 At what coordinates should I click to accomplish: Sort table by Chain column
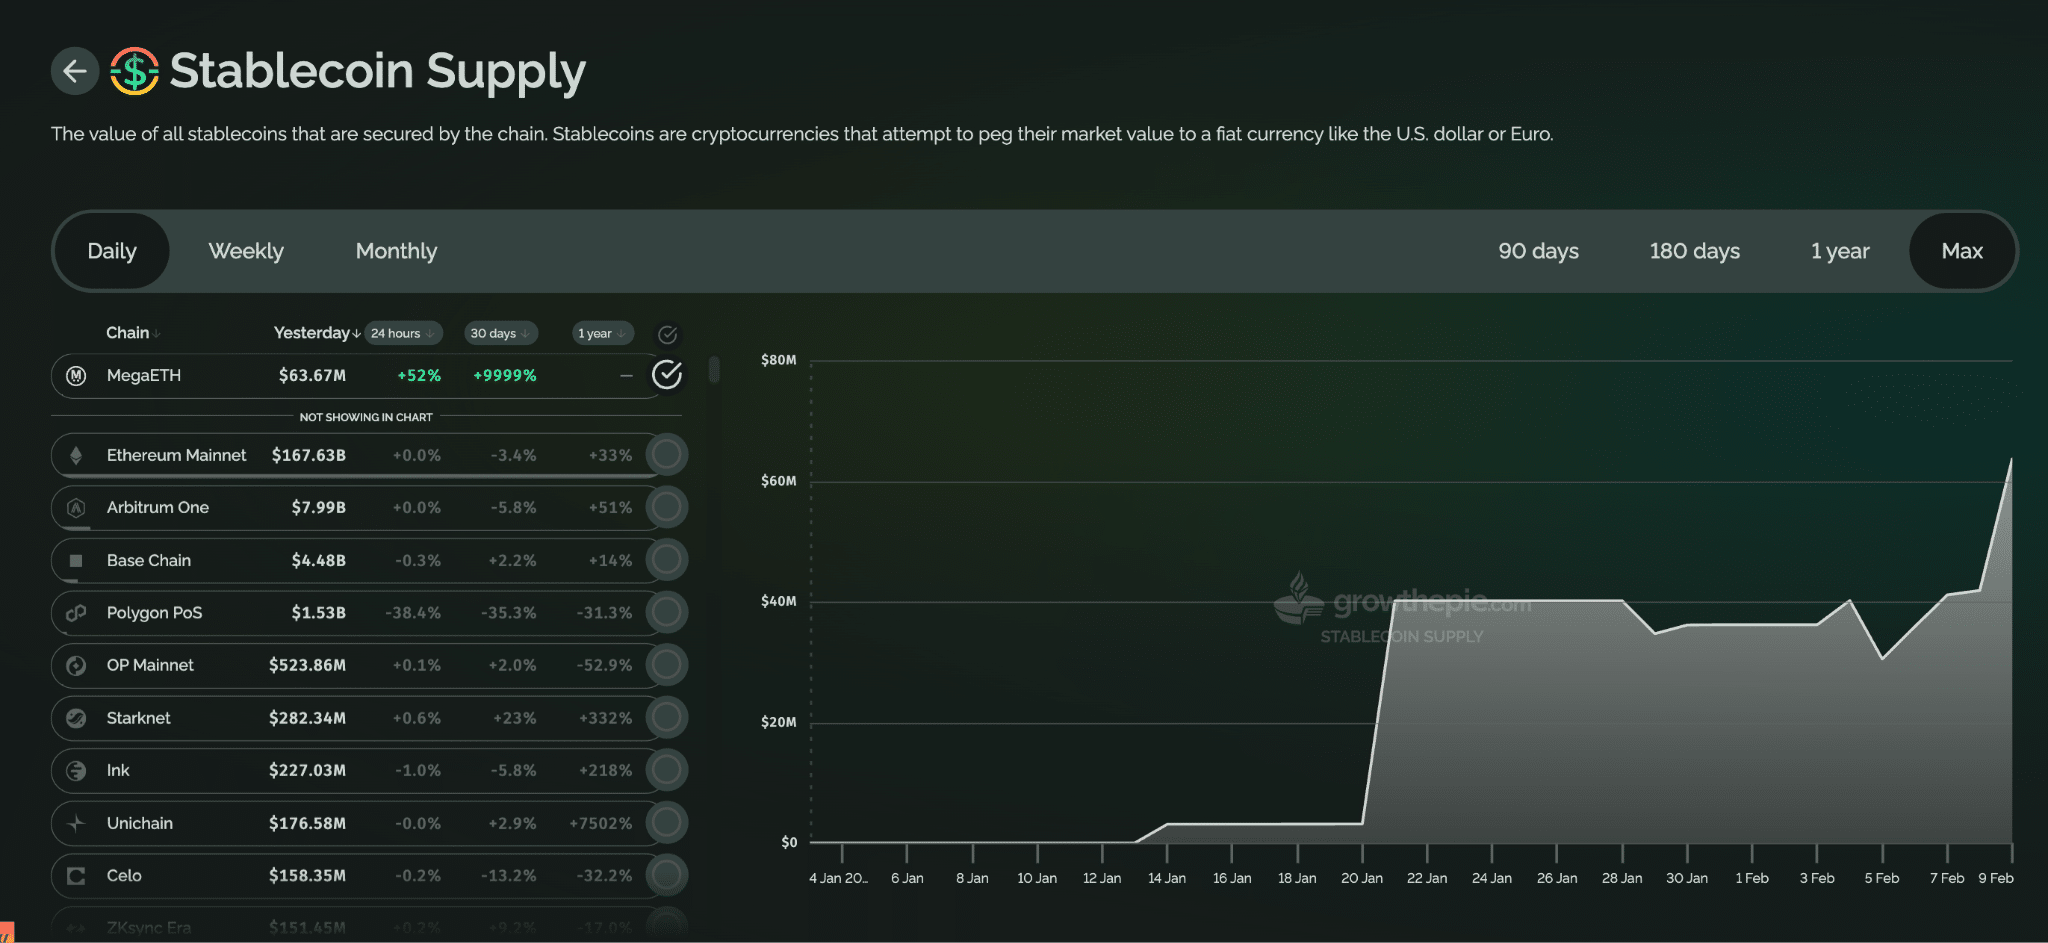tap(133, 333)
